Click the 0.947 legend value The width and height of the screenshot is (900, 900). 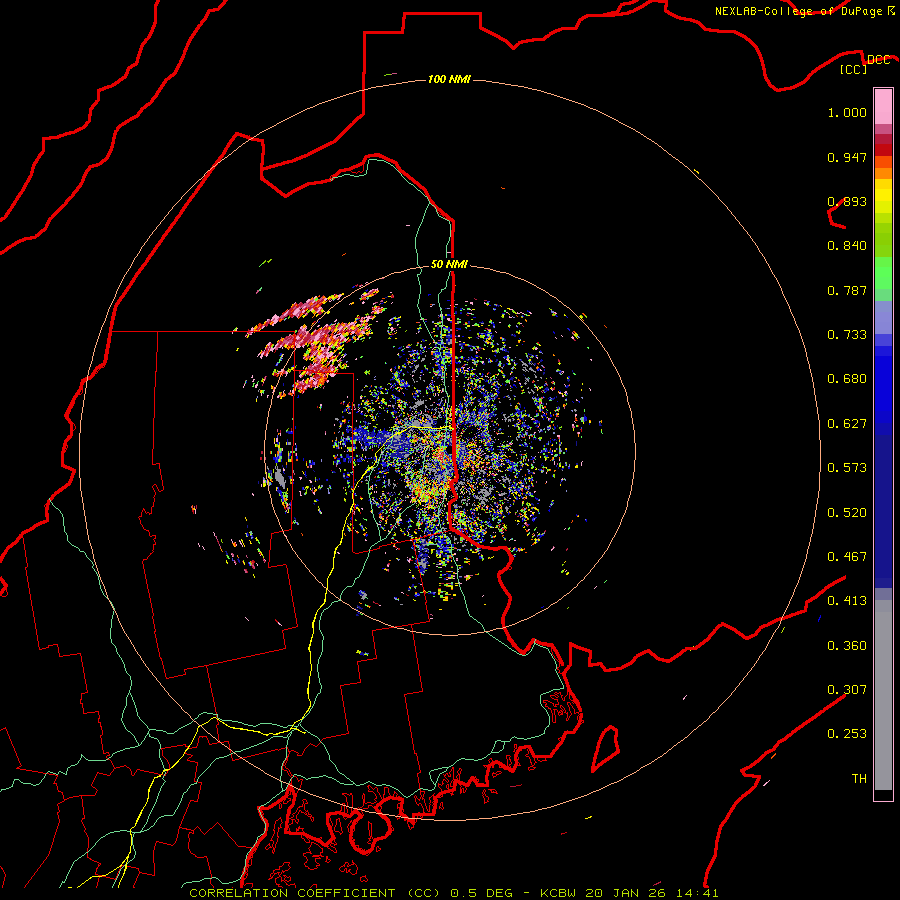tap(847, 157)
